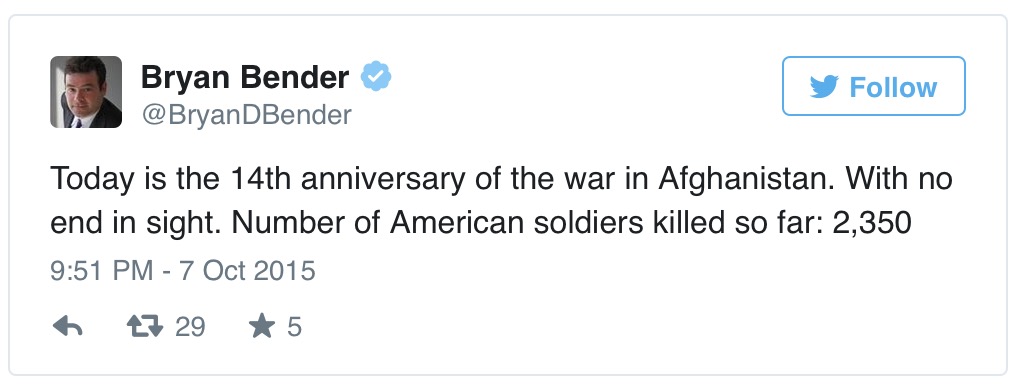Screen dimensions: 1020x388
Task: Select the number 2,350 in the tweet
Action: 872,223
